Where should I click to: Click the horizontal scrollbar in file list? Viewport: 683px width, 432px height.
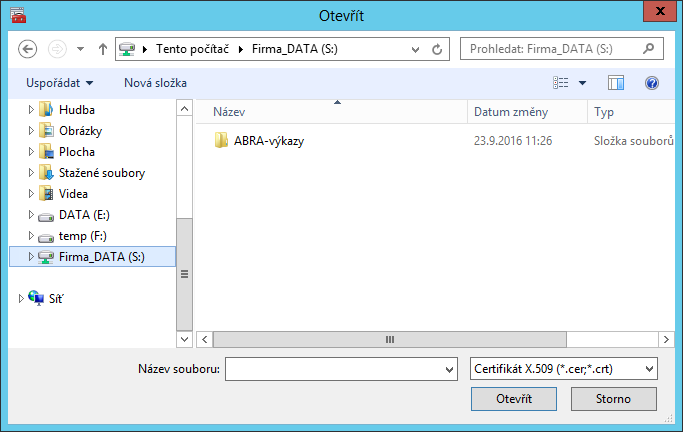coord(390,339)
